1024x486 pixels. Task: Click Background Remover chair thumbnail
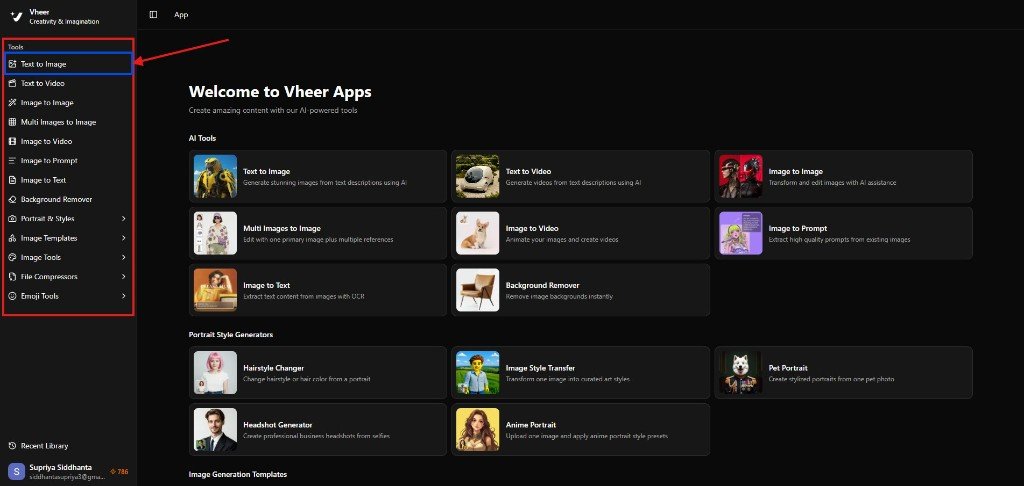pyautogui.click(x=477, y=290)
